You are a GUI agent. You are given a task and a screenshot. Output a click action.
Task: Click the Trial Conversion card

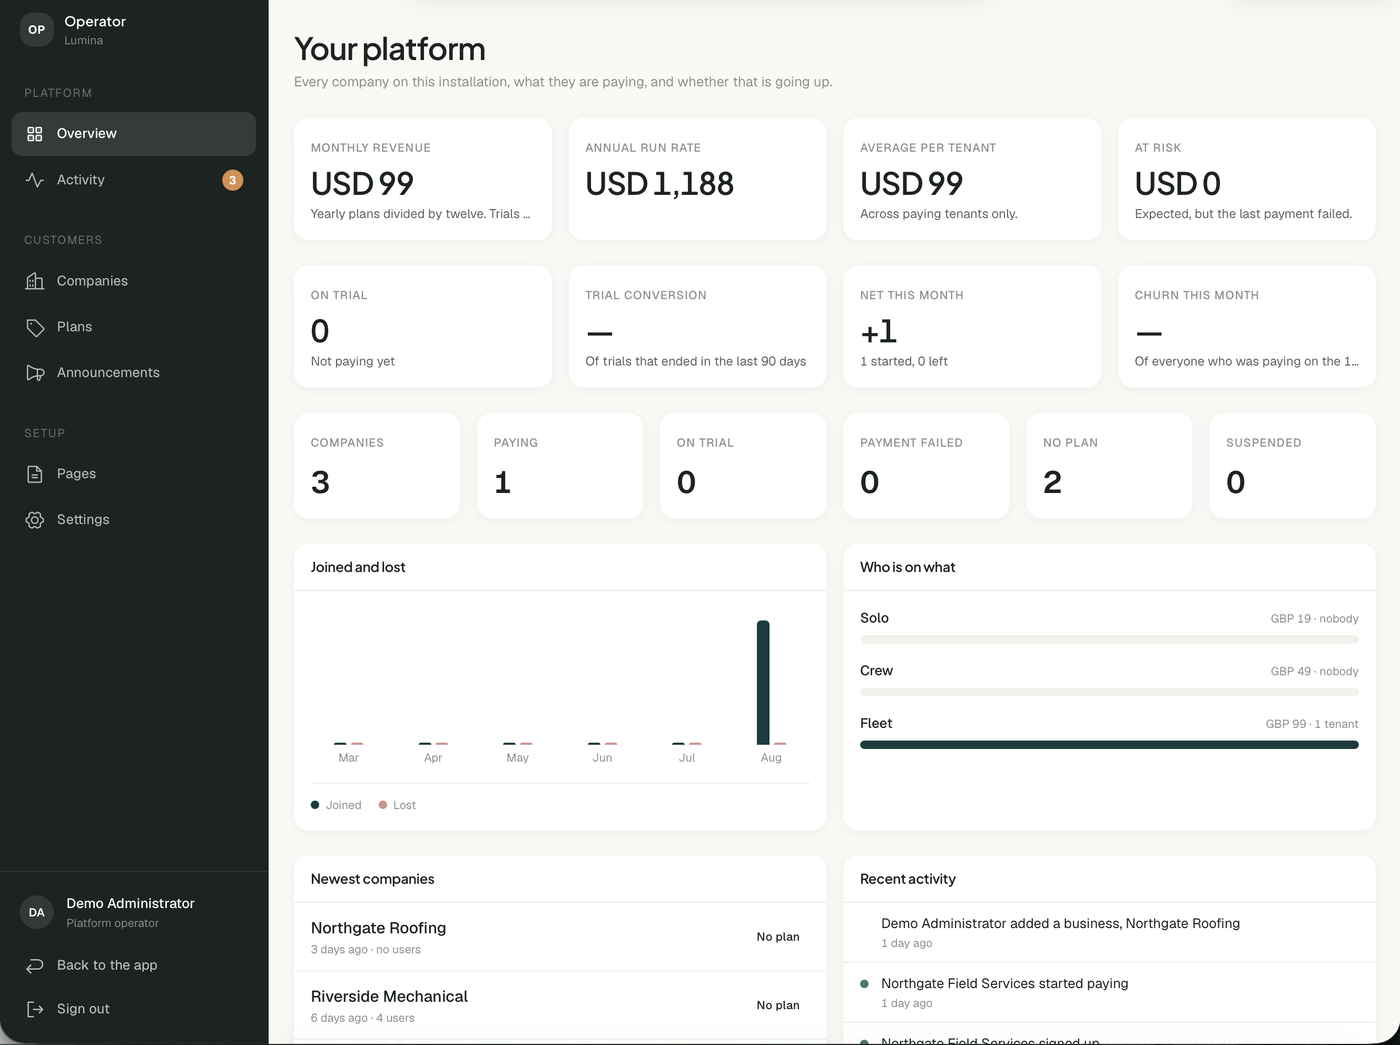click(x=697, y=326)
